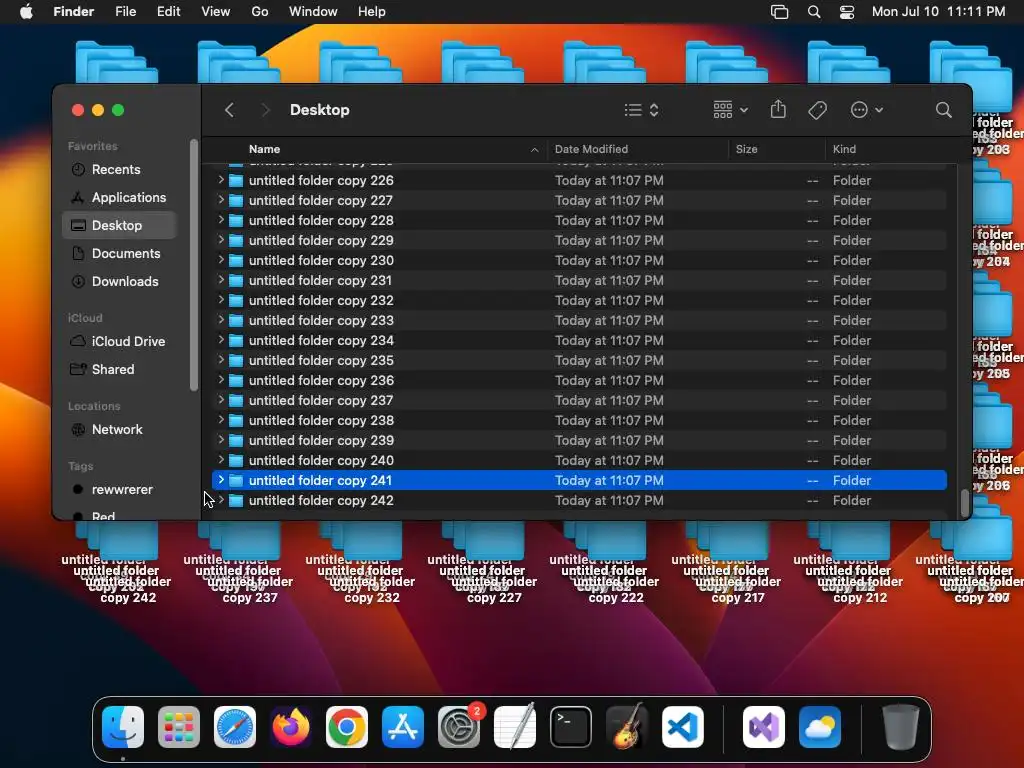Launch GarageBand from the Dock
The image size is (1024, 768).
tap(627, 726)
